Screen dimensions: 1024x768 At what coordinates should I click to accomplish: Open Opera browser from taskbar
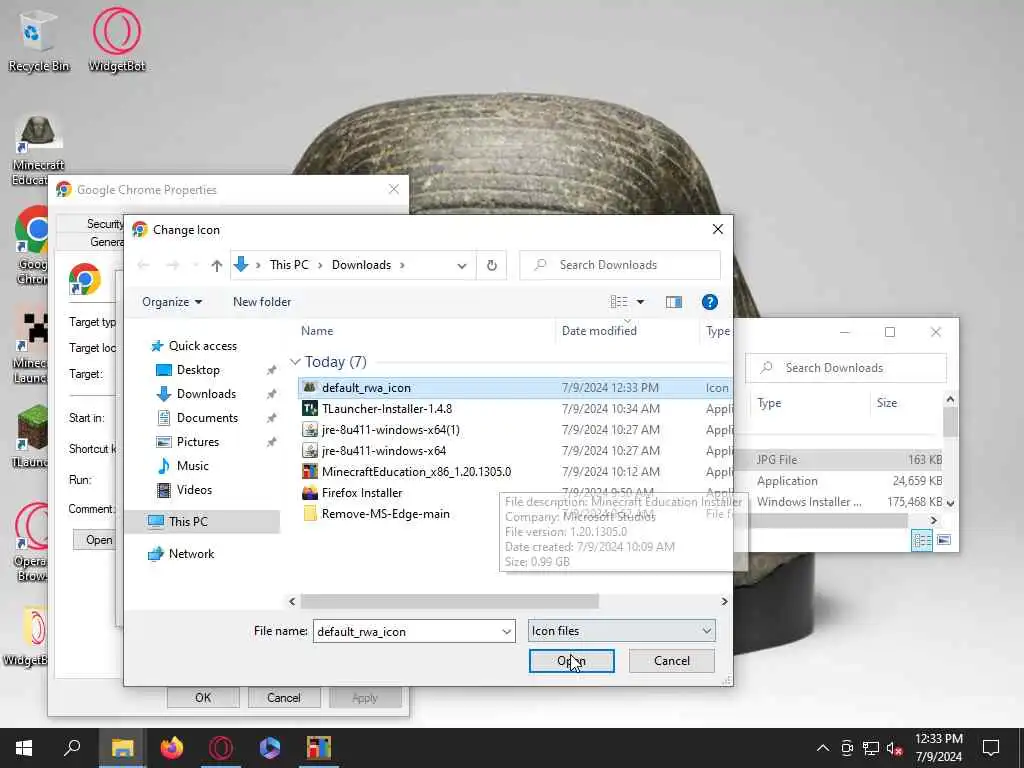[221, 748]
